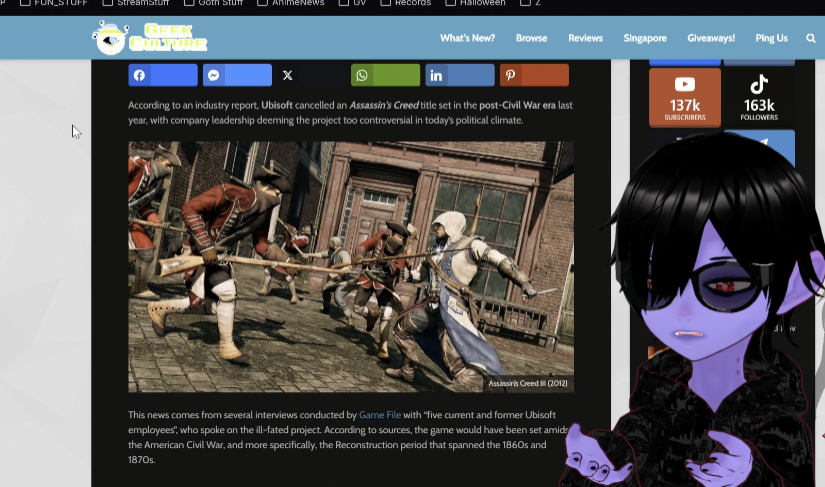Open the Ping Us page
The image size is (825, 487).
click(x=771, y=38)
